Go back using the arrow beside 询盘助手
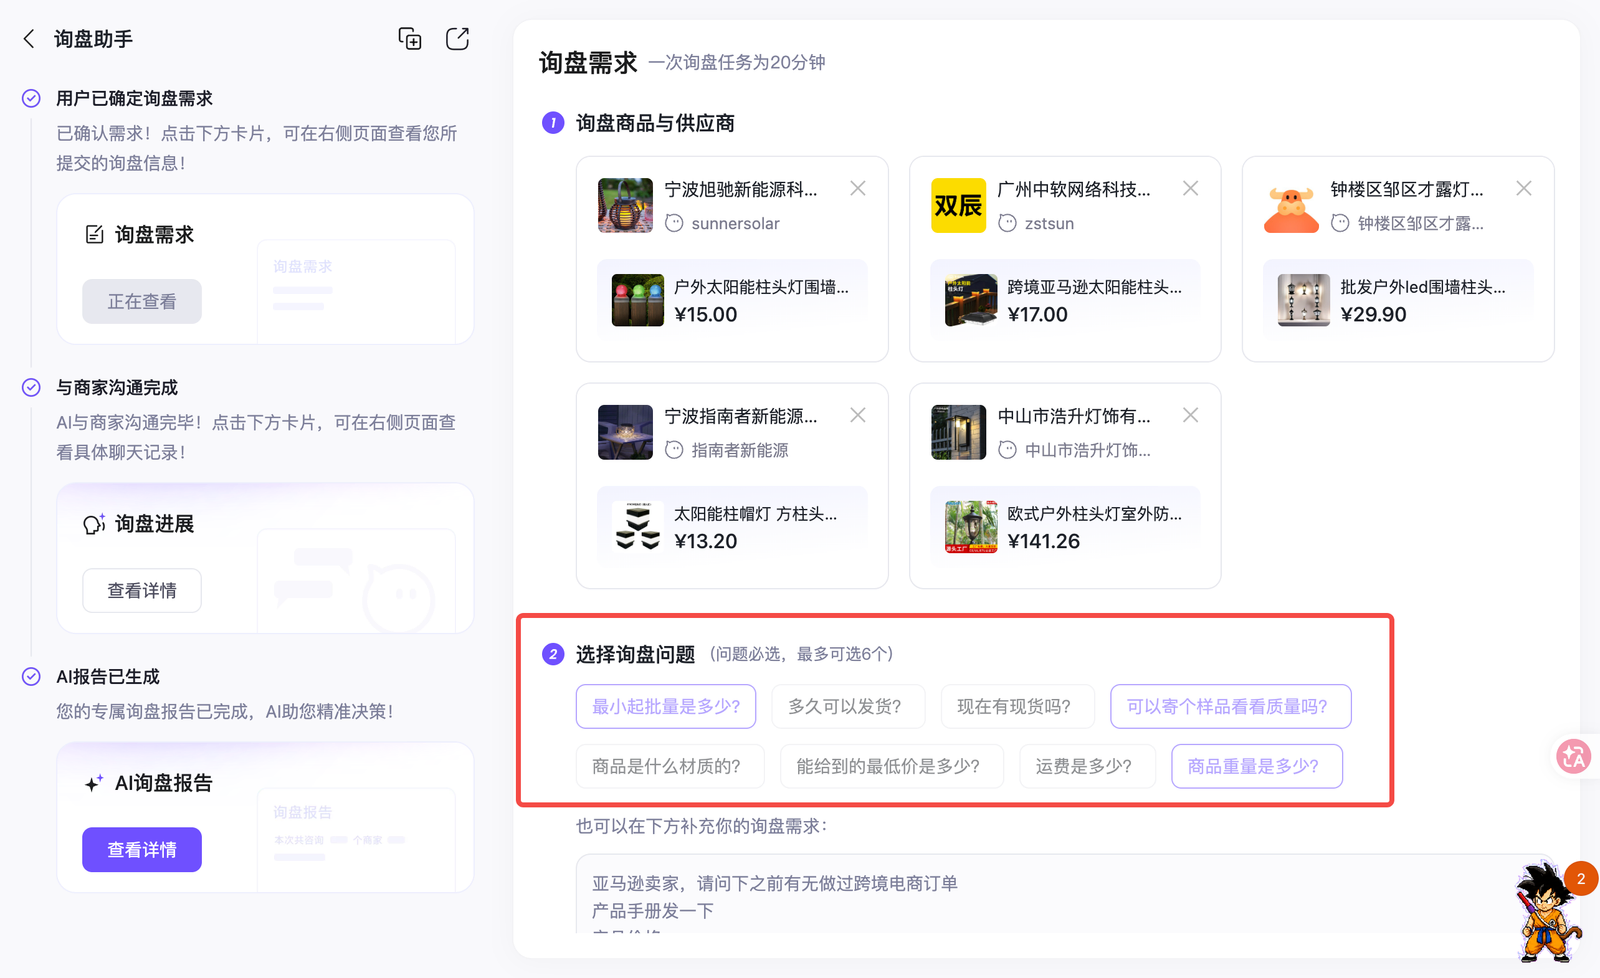The image size is (1600, 978). pyautogui.click(x=29, y=39)
